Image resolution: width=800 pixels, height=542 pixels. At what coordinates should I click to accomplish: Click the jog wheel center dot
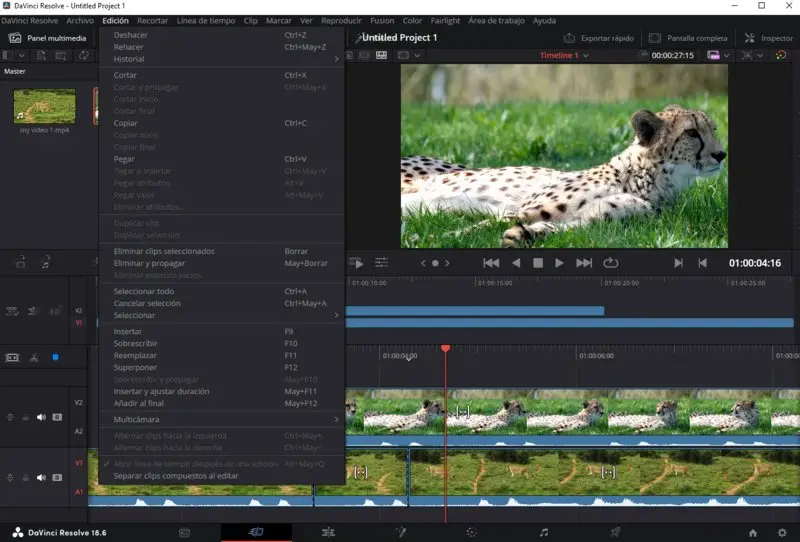pos(435,263)
